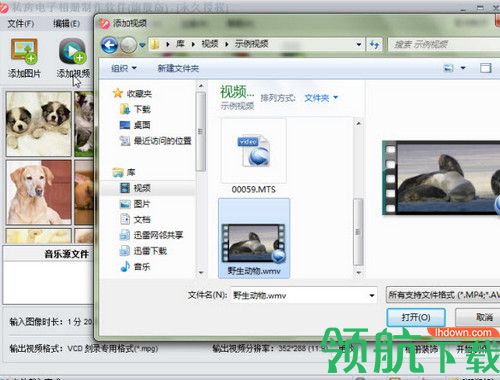Open the view options dropdown arrow
This screenshot has height=380, width=500.
click(x=463, y=68)
